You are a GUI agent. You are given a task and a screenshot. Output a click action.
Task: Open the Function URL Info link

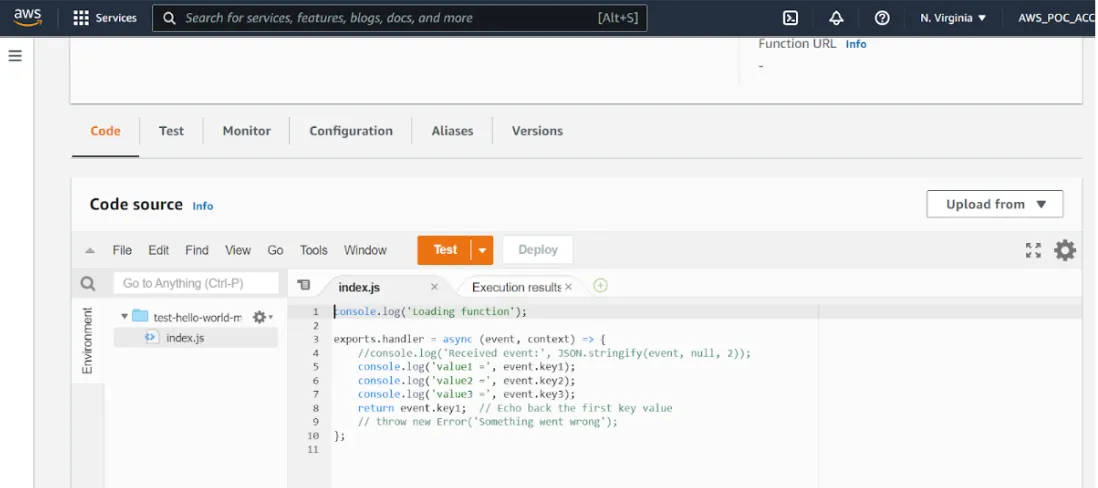856,44
